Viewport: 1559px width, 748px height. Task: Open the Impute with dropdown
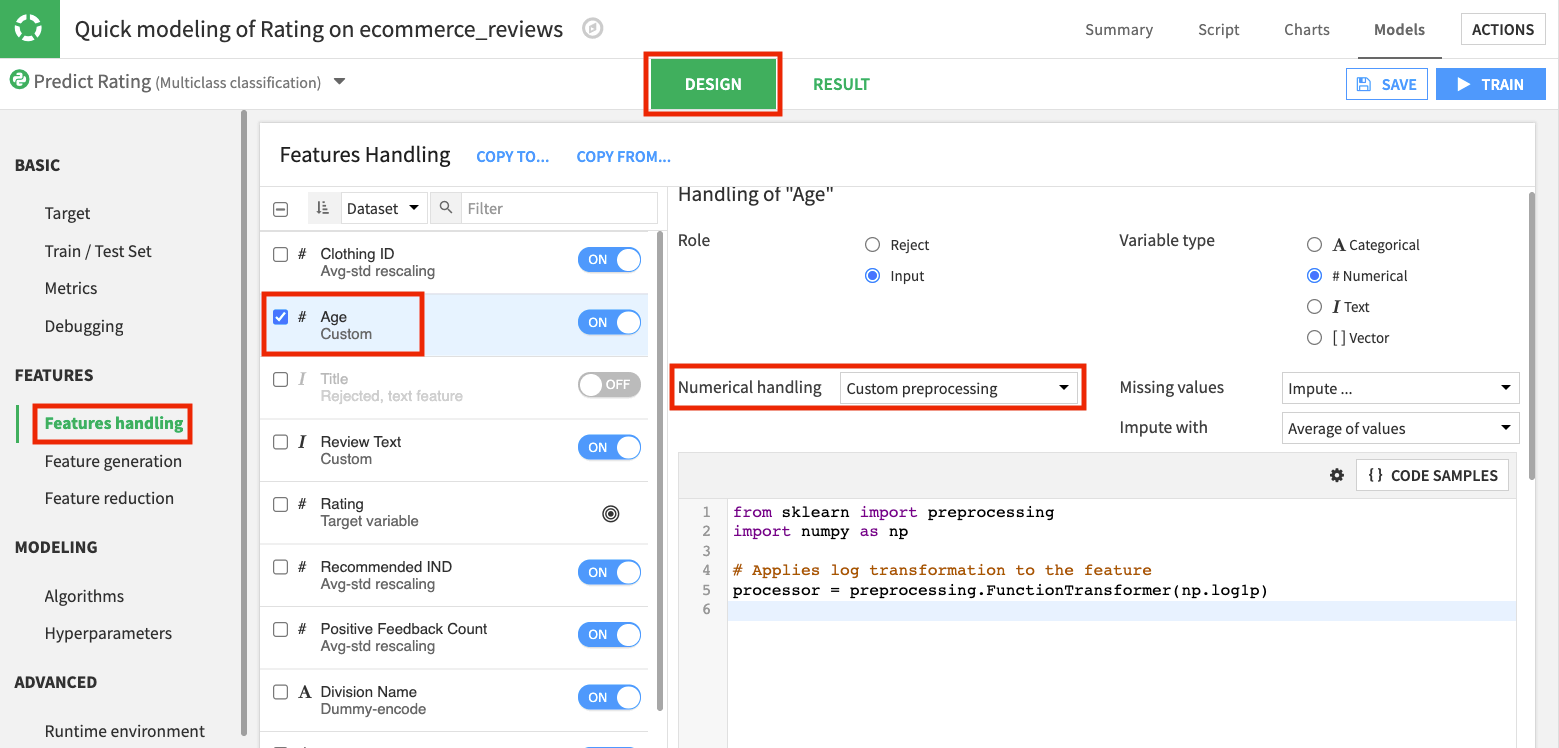[1400, 428]
